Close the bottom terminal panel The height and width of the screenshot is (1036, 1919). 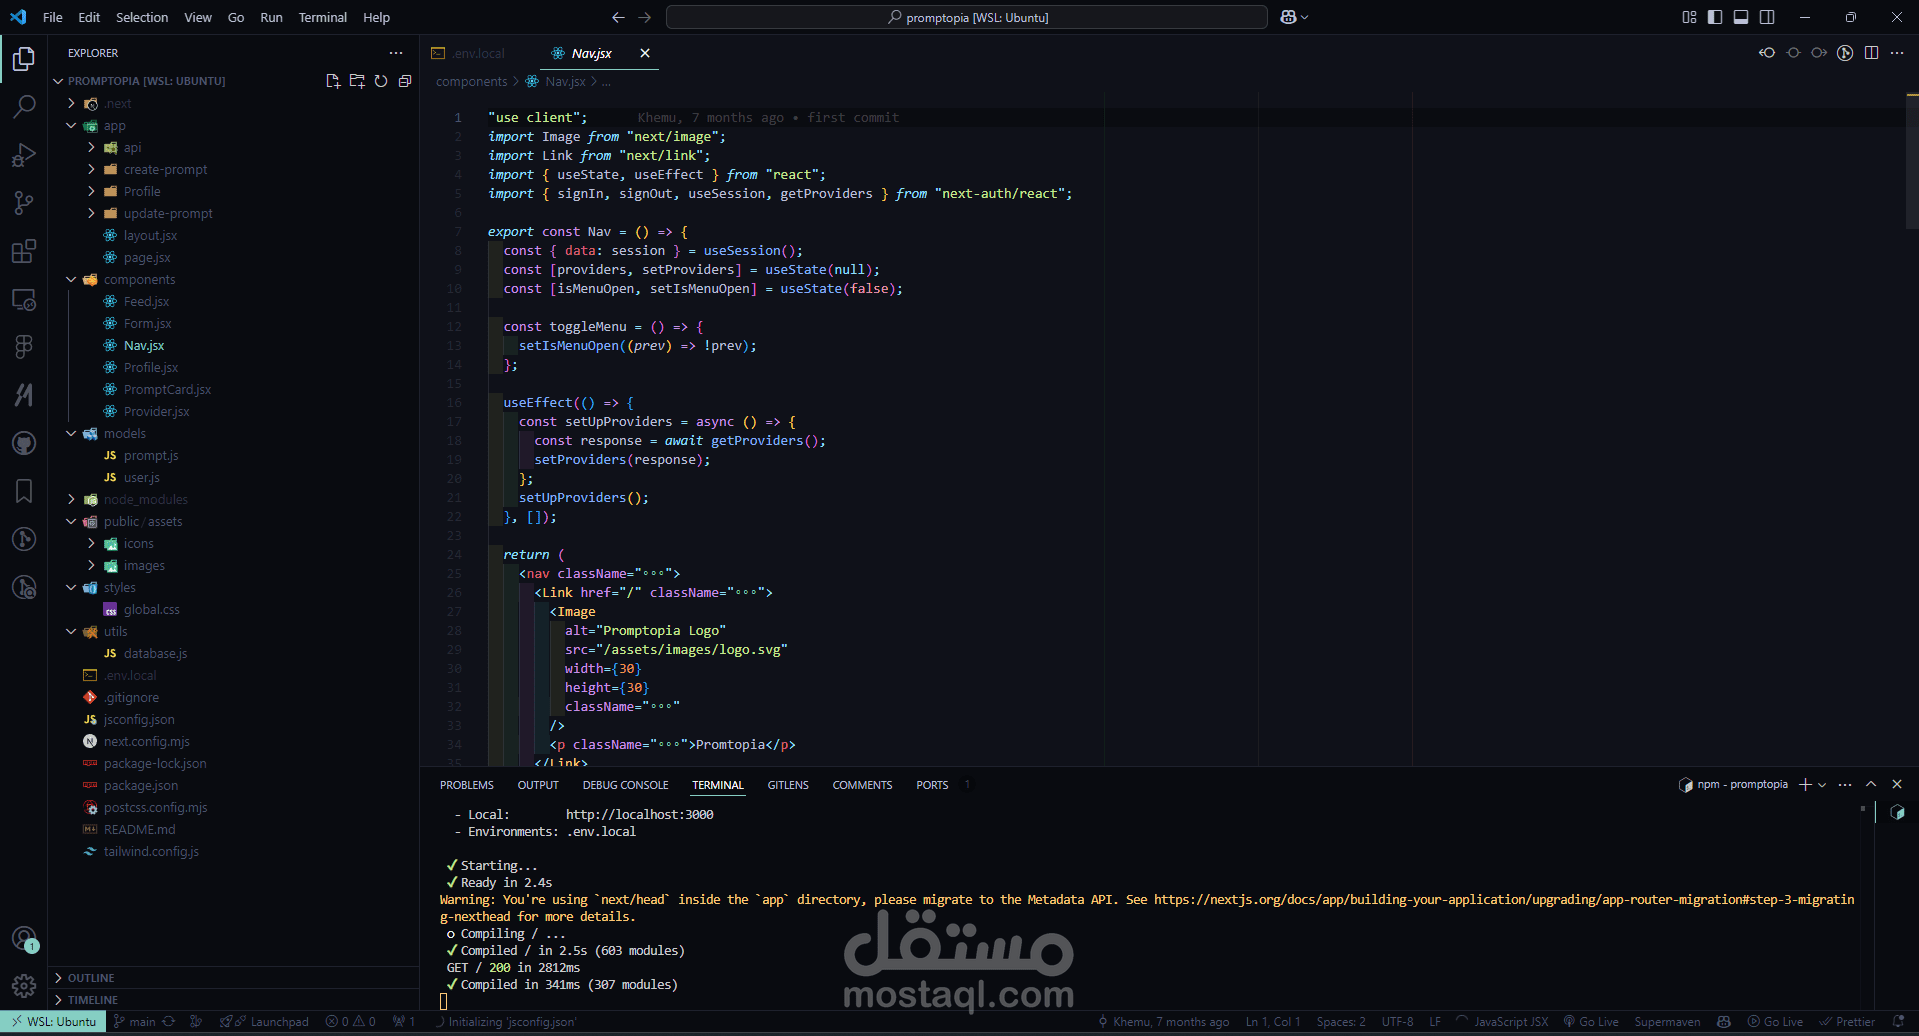pyautogui.click(x=1897, y=784)
